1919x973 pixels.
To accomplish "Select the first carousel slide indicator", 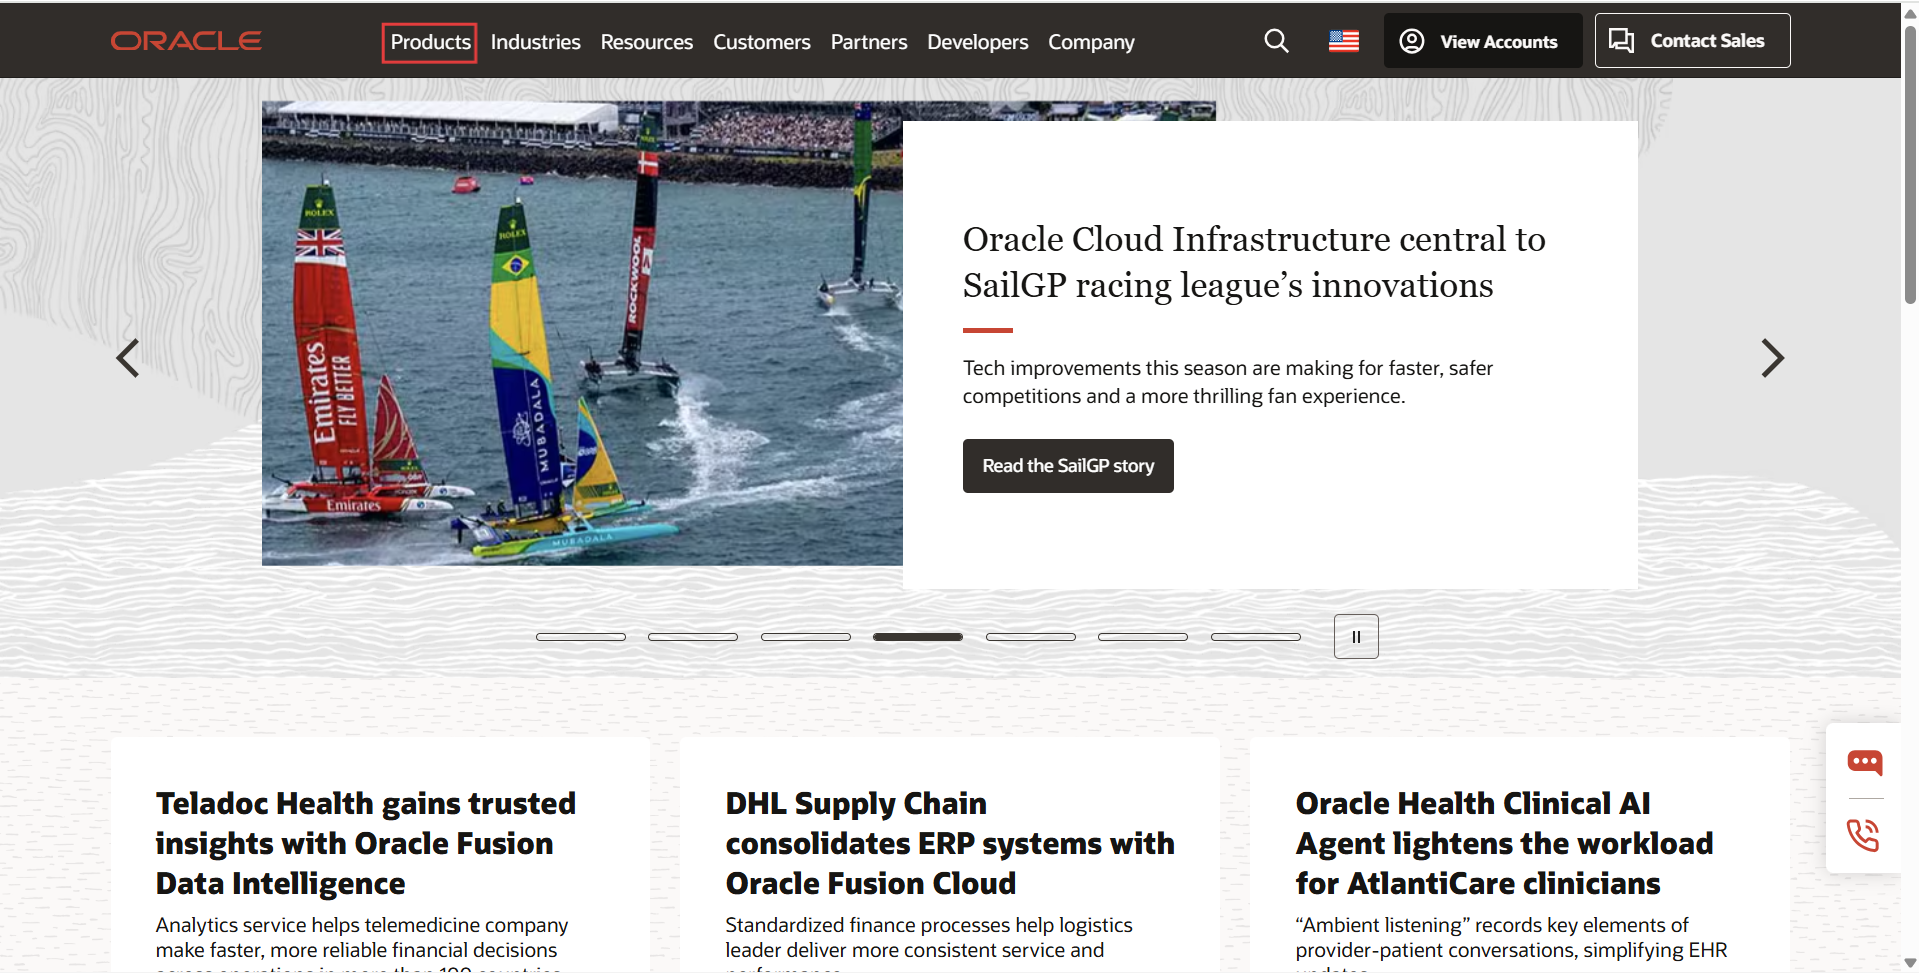I will tap(581, 637).
